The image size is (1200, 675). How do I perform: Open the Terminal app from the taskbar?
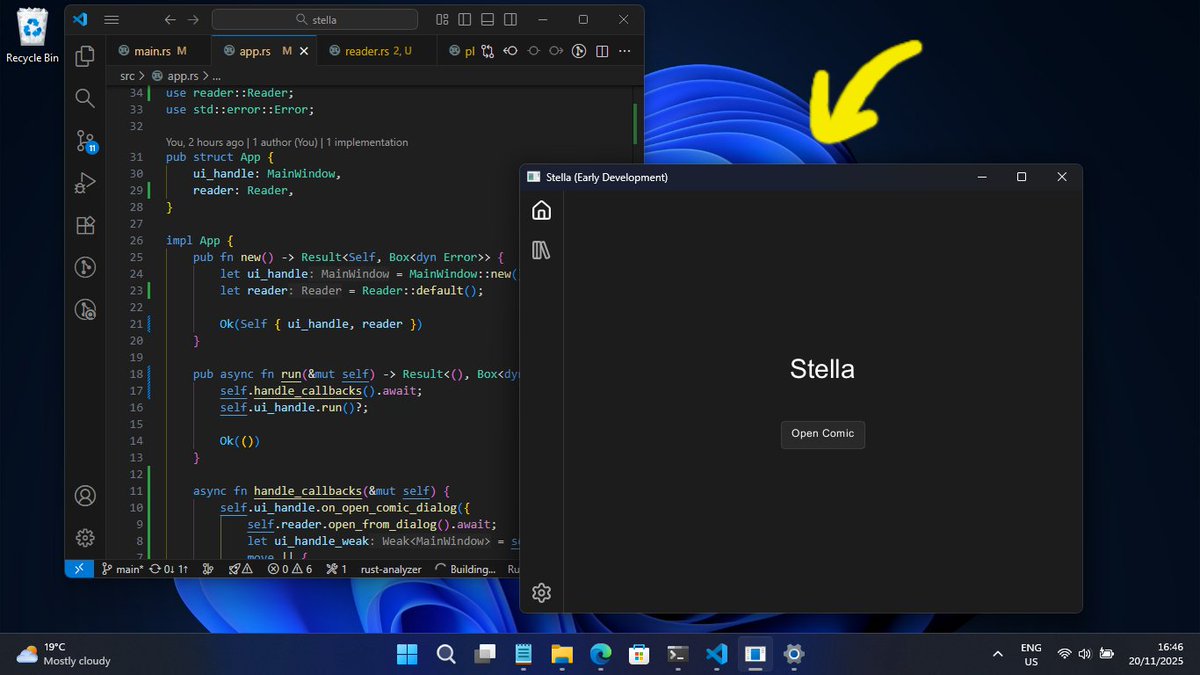[x=677, y=654]
